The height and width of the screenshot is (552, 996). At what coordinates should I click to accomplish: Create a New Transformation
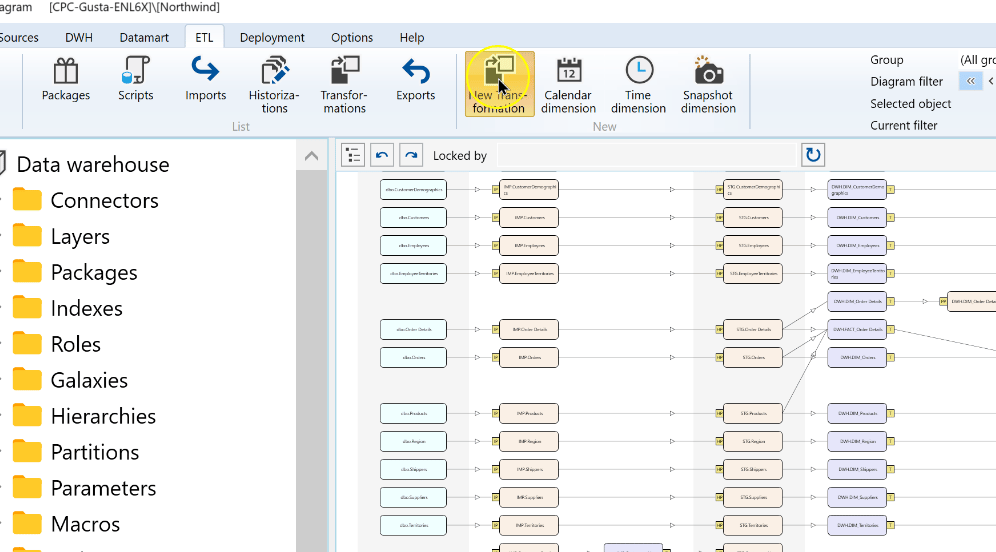(x=499, y=84)
